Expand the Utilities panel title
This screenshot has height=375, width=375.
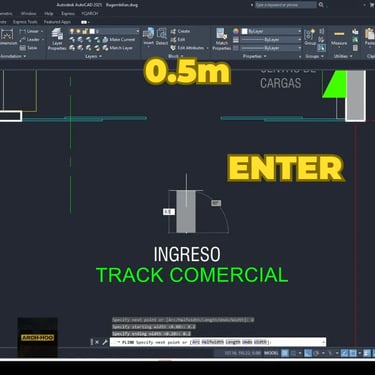point(343,56)
